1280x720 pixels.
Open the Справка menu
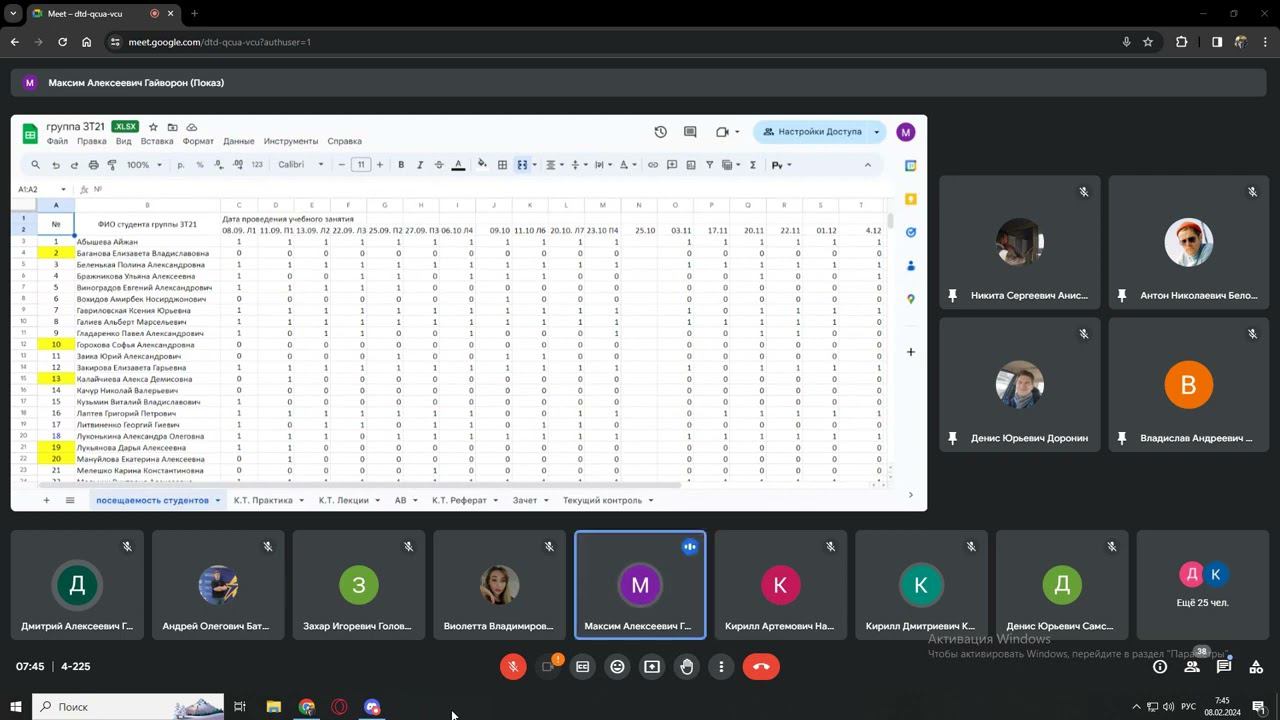click(x=345, y=142)
